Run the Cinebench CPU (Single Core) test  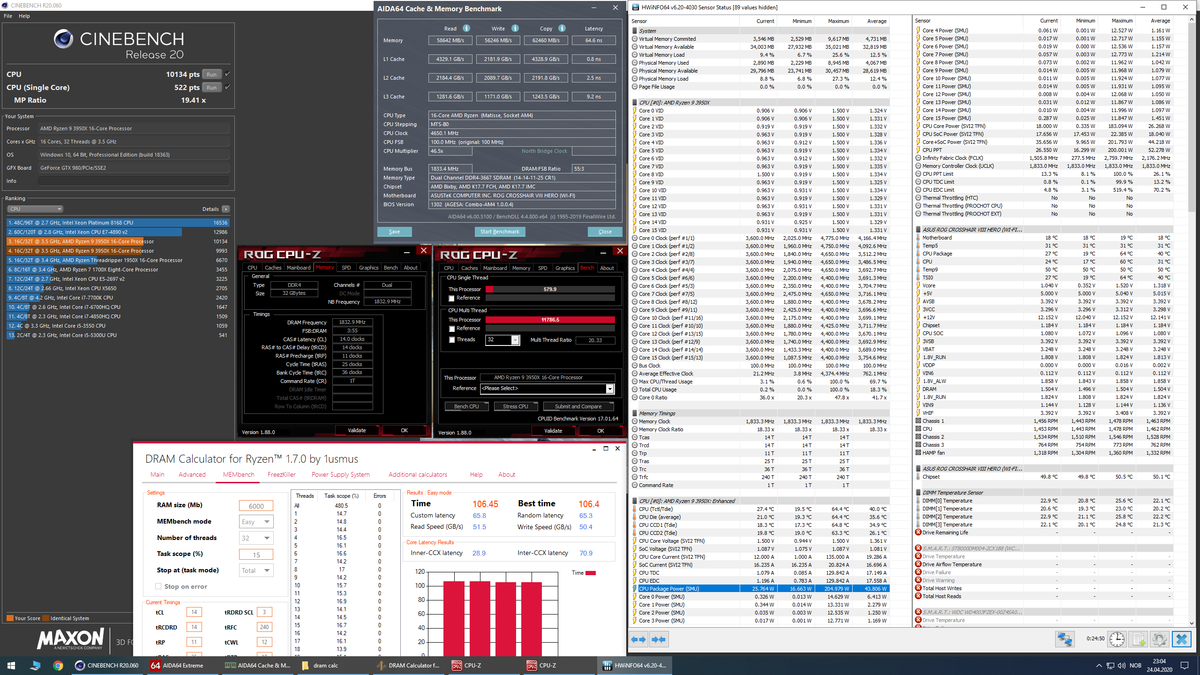click(211, 87)
